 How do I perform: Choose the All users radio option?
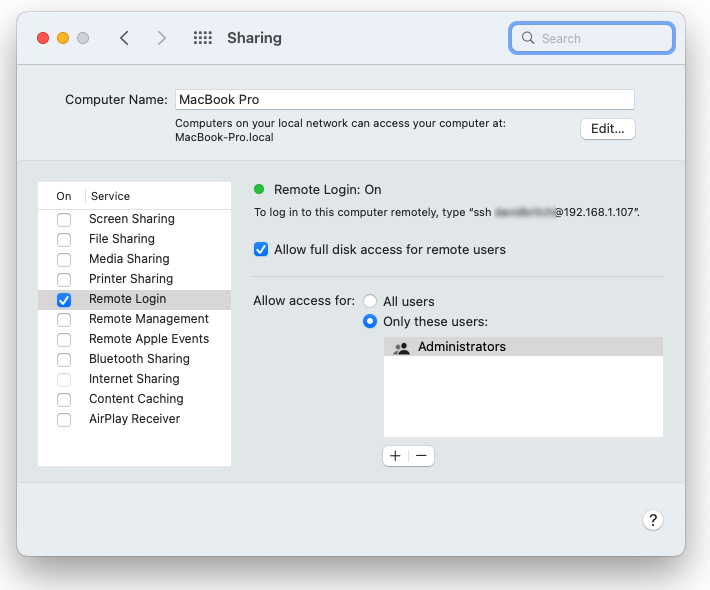pos(370,301)
